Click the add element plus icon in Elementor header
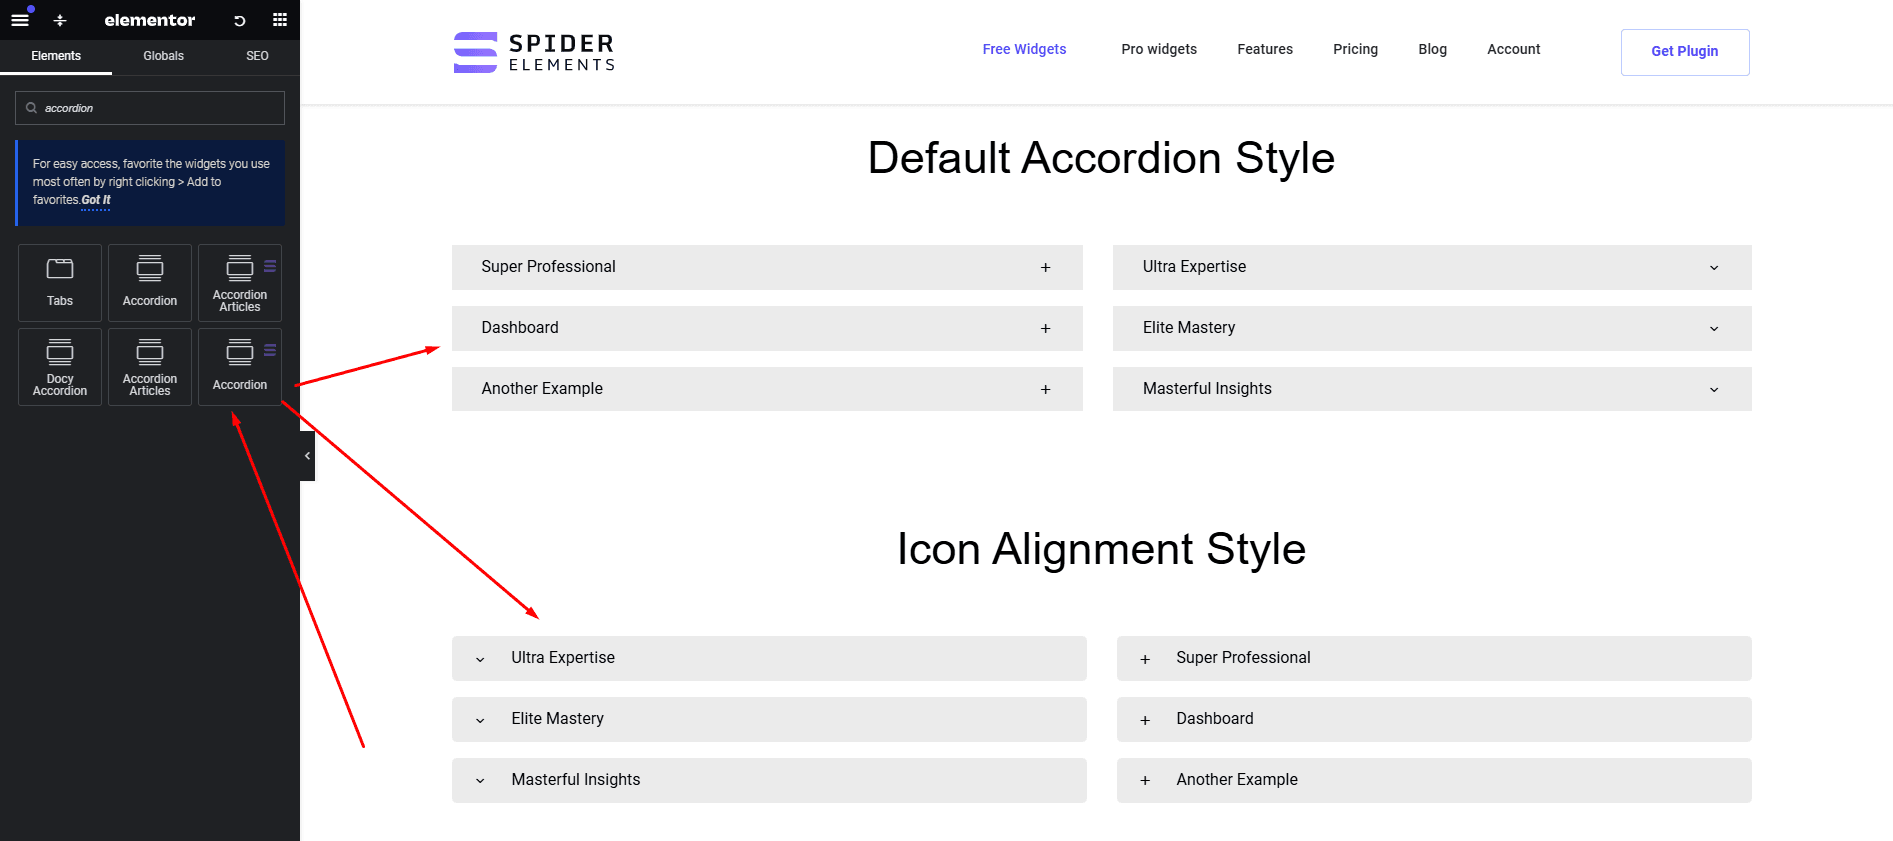 click(x=60, y=20)
